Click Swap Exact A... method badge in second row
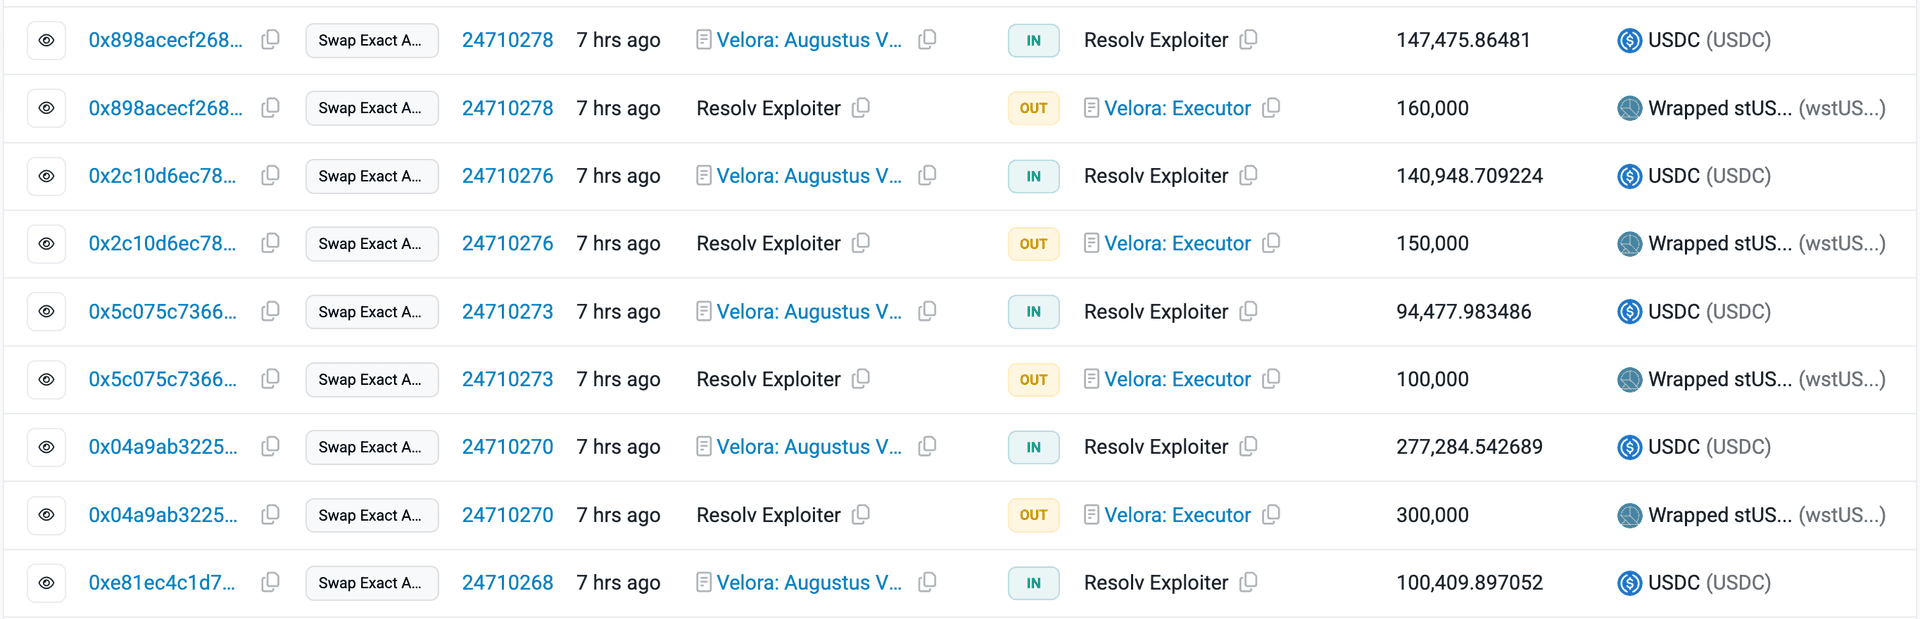The width and height of the screenshot is (1920, 619). 371,108
